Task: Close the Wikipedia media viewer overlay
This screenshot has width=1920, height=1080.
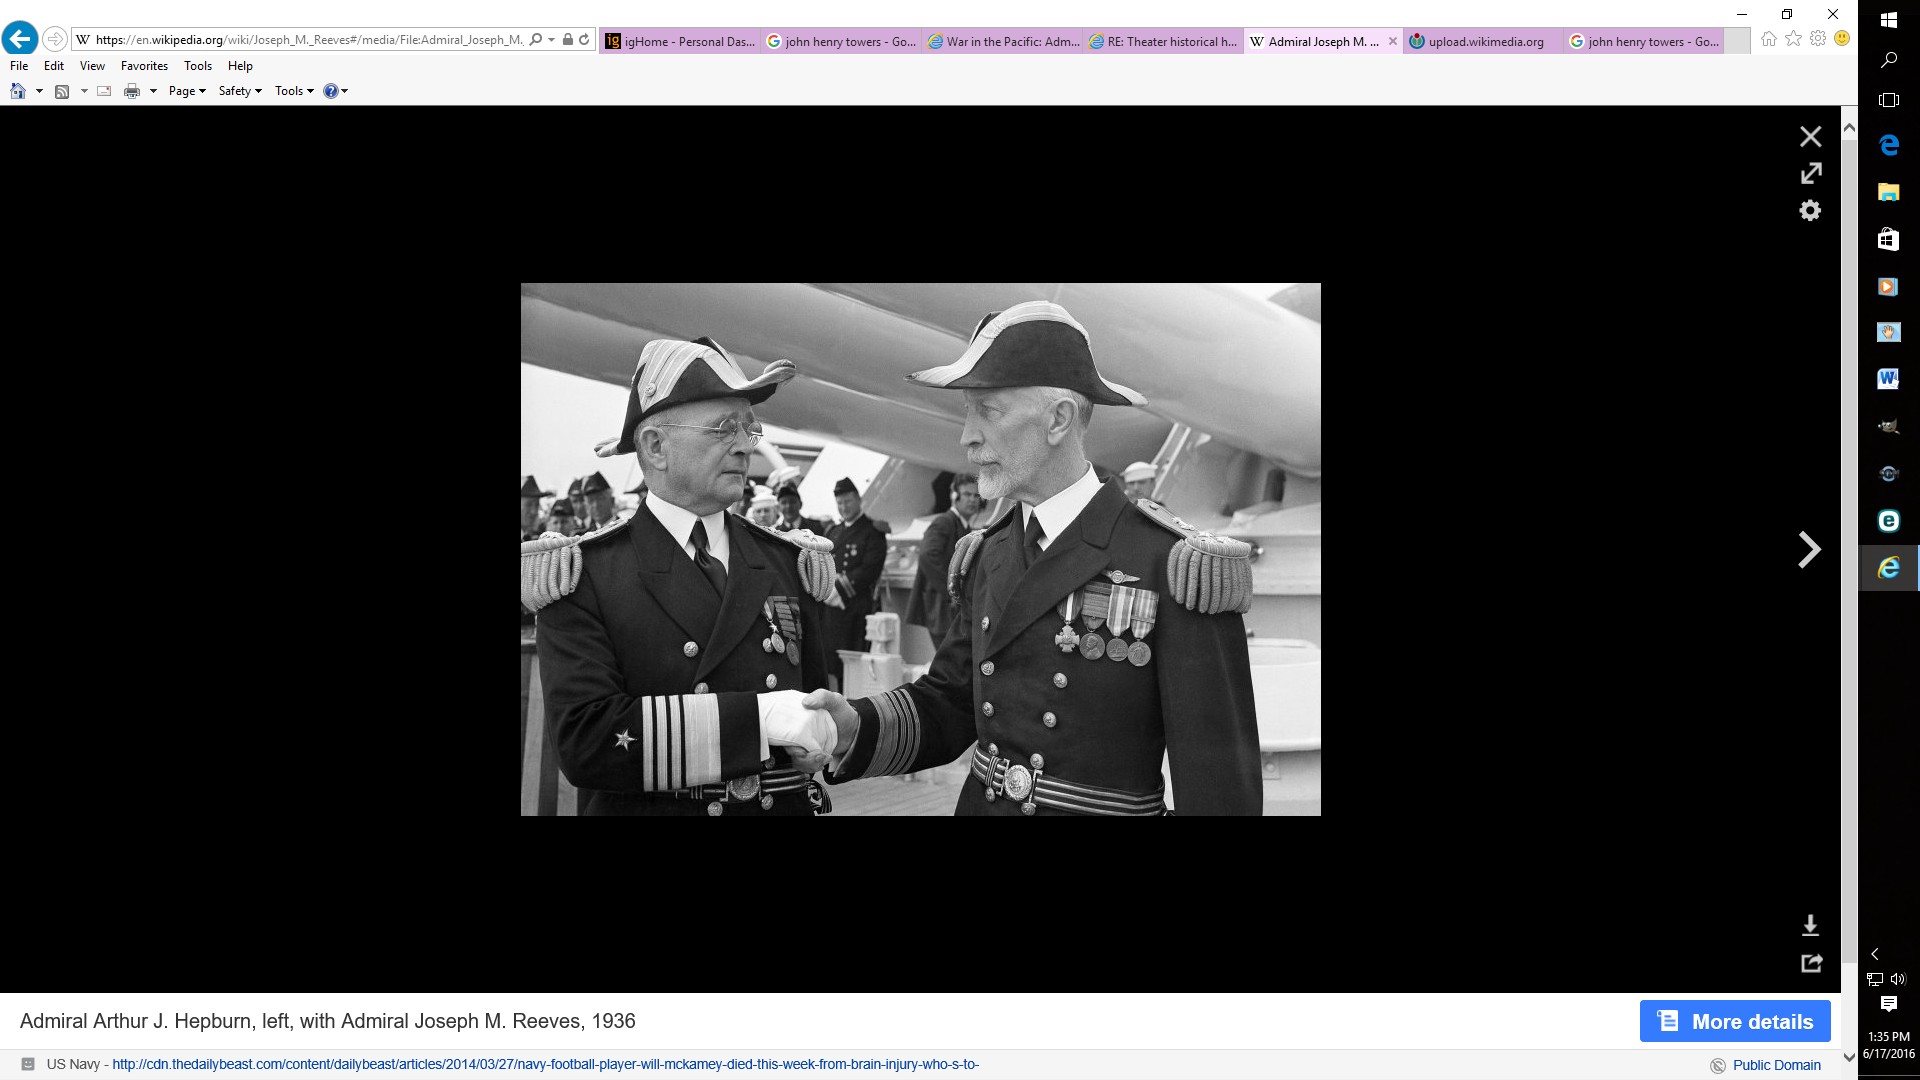Action: click(x=1810, y=137)
